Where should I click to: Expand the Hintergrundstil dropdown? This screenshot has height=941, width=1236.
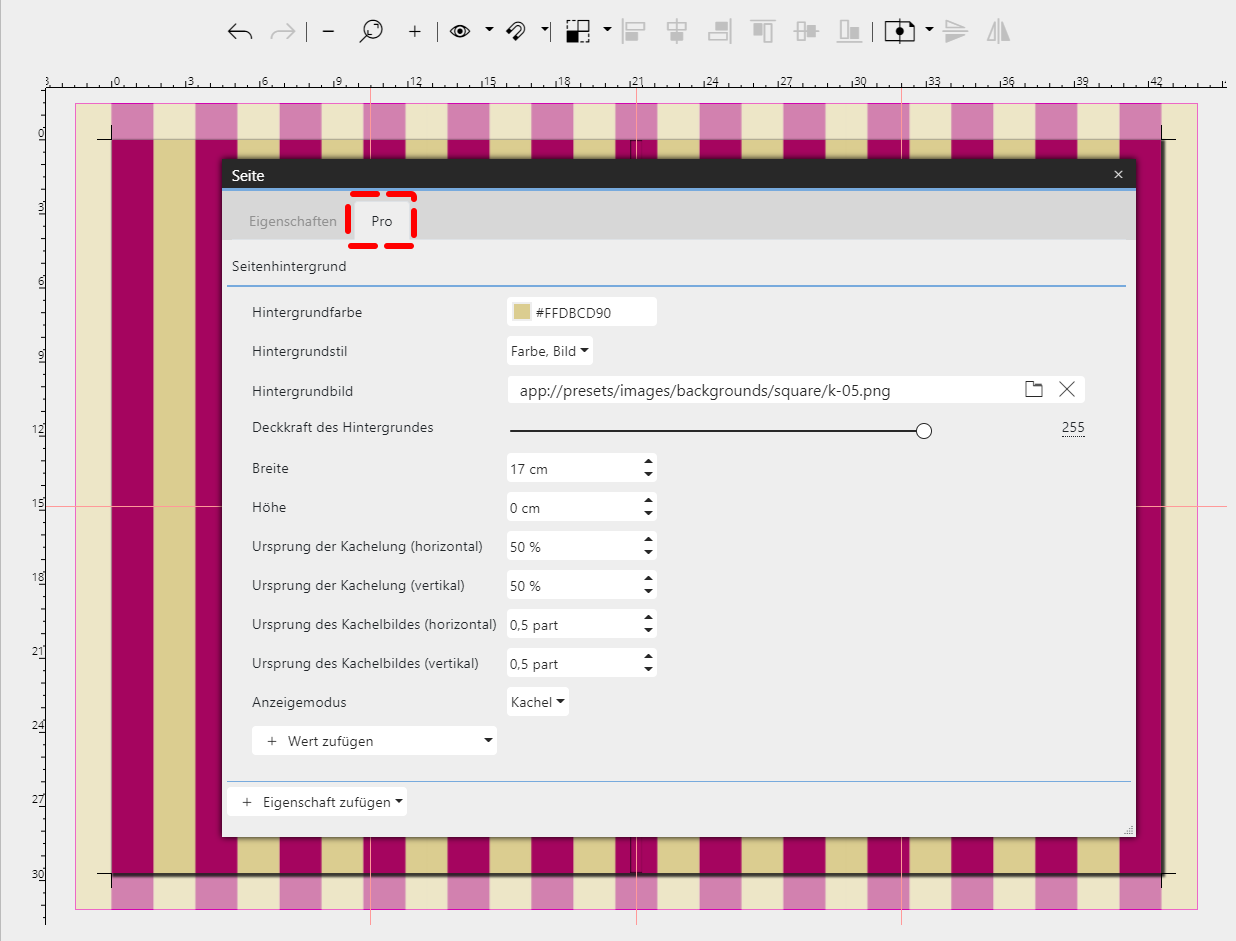pos(550,352)
